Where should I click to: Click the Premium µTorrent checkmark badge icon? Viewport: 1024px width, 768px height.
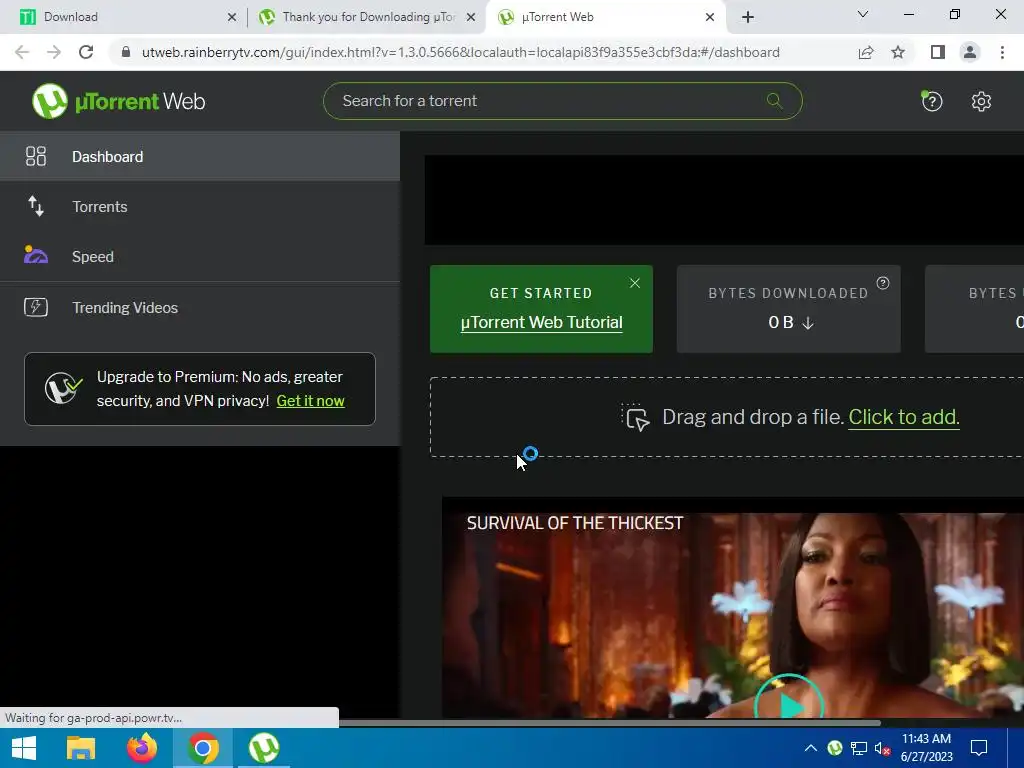(63, 389)
